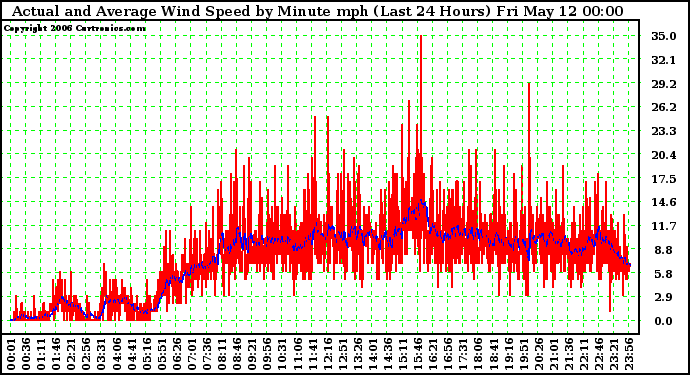
Task: Click the 22:46 time label
Action: click(598, 354)
